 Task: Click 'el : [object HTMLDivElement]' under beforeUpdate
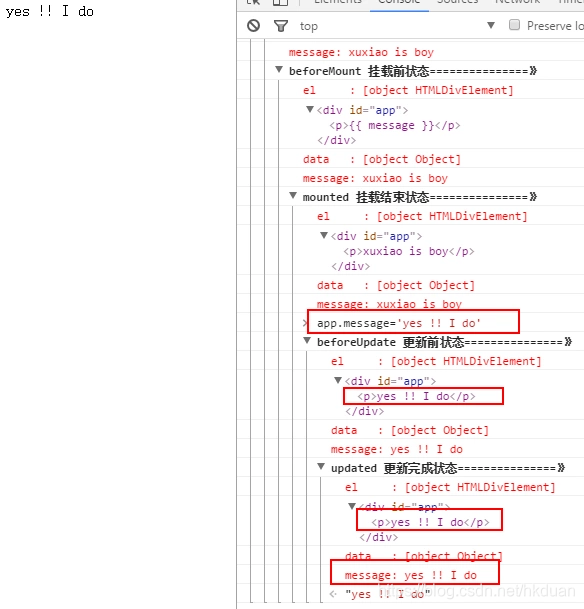coord(436,362)
